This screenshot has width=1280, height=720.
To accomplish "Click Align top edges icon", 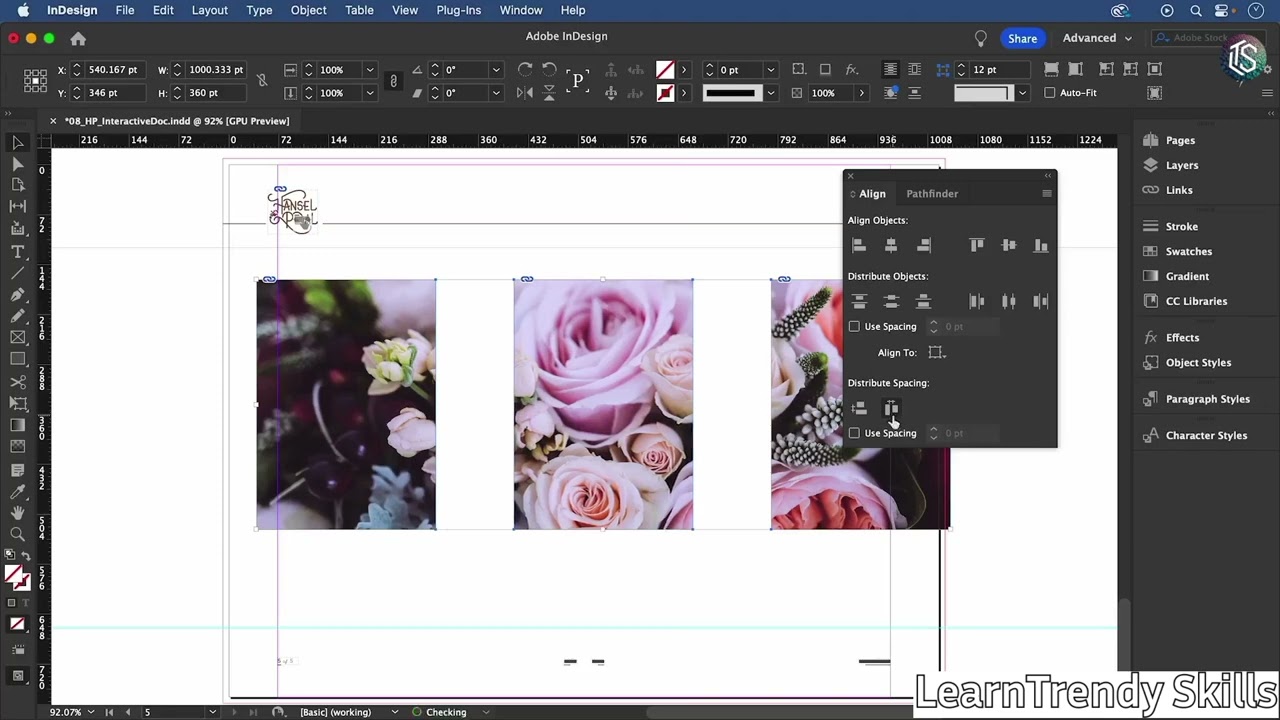I will [977, 245].
